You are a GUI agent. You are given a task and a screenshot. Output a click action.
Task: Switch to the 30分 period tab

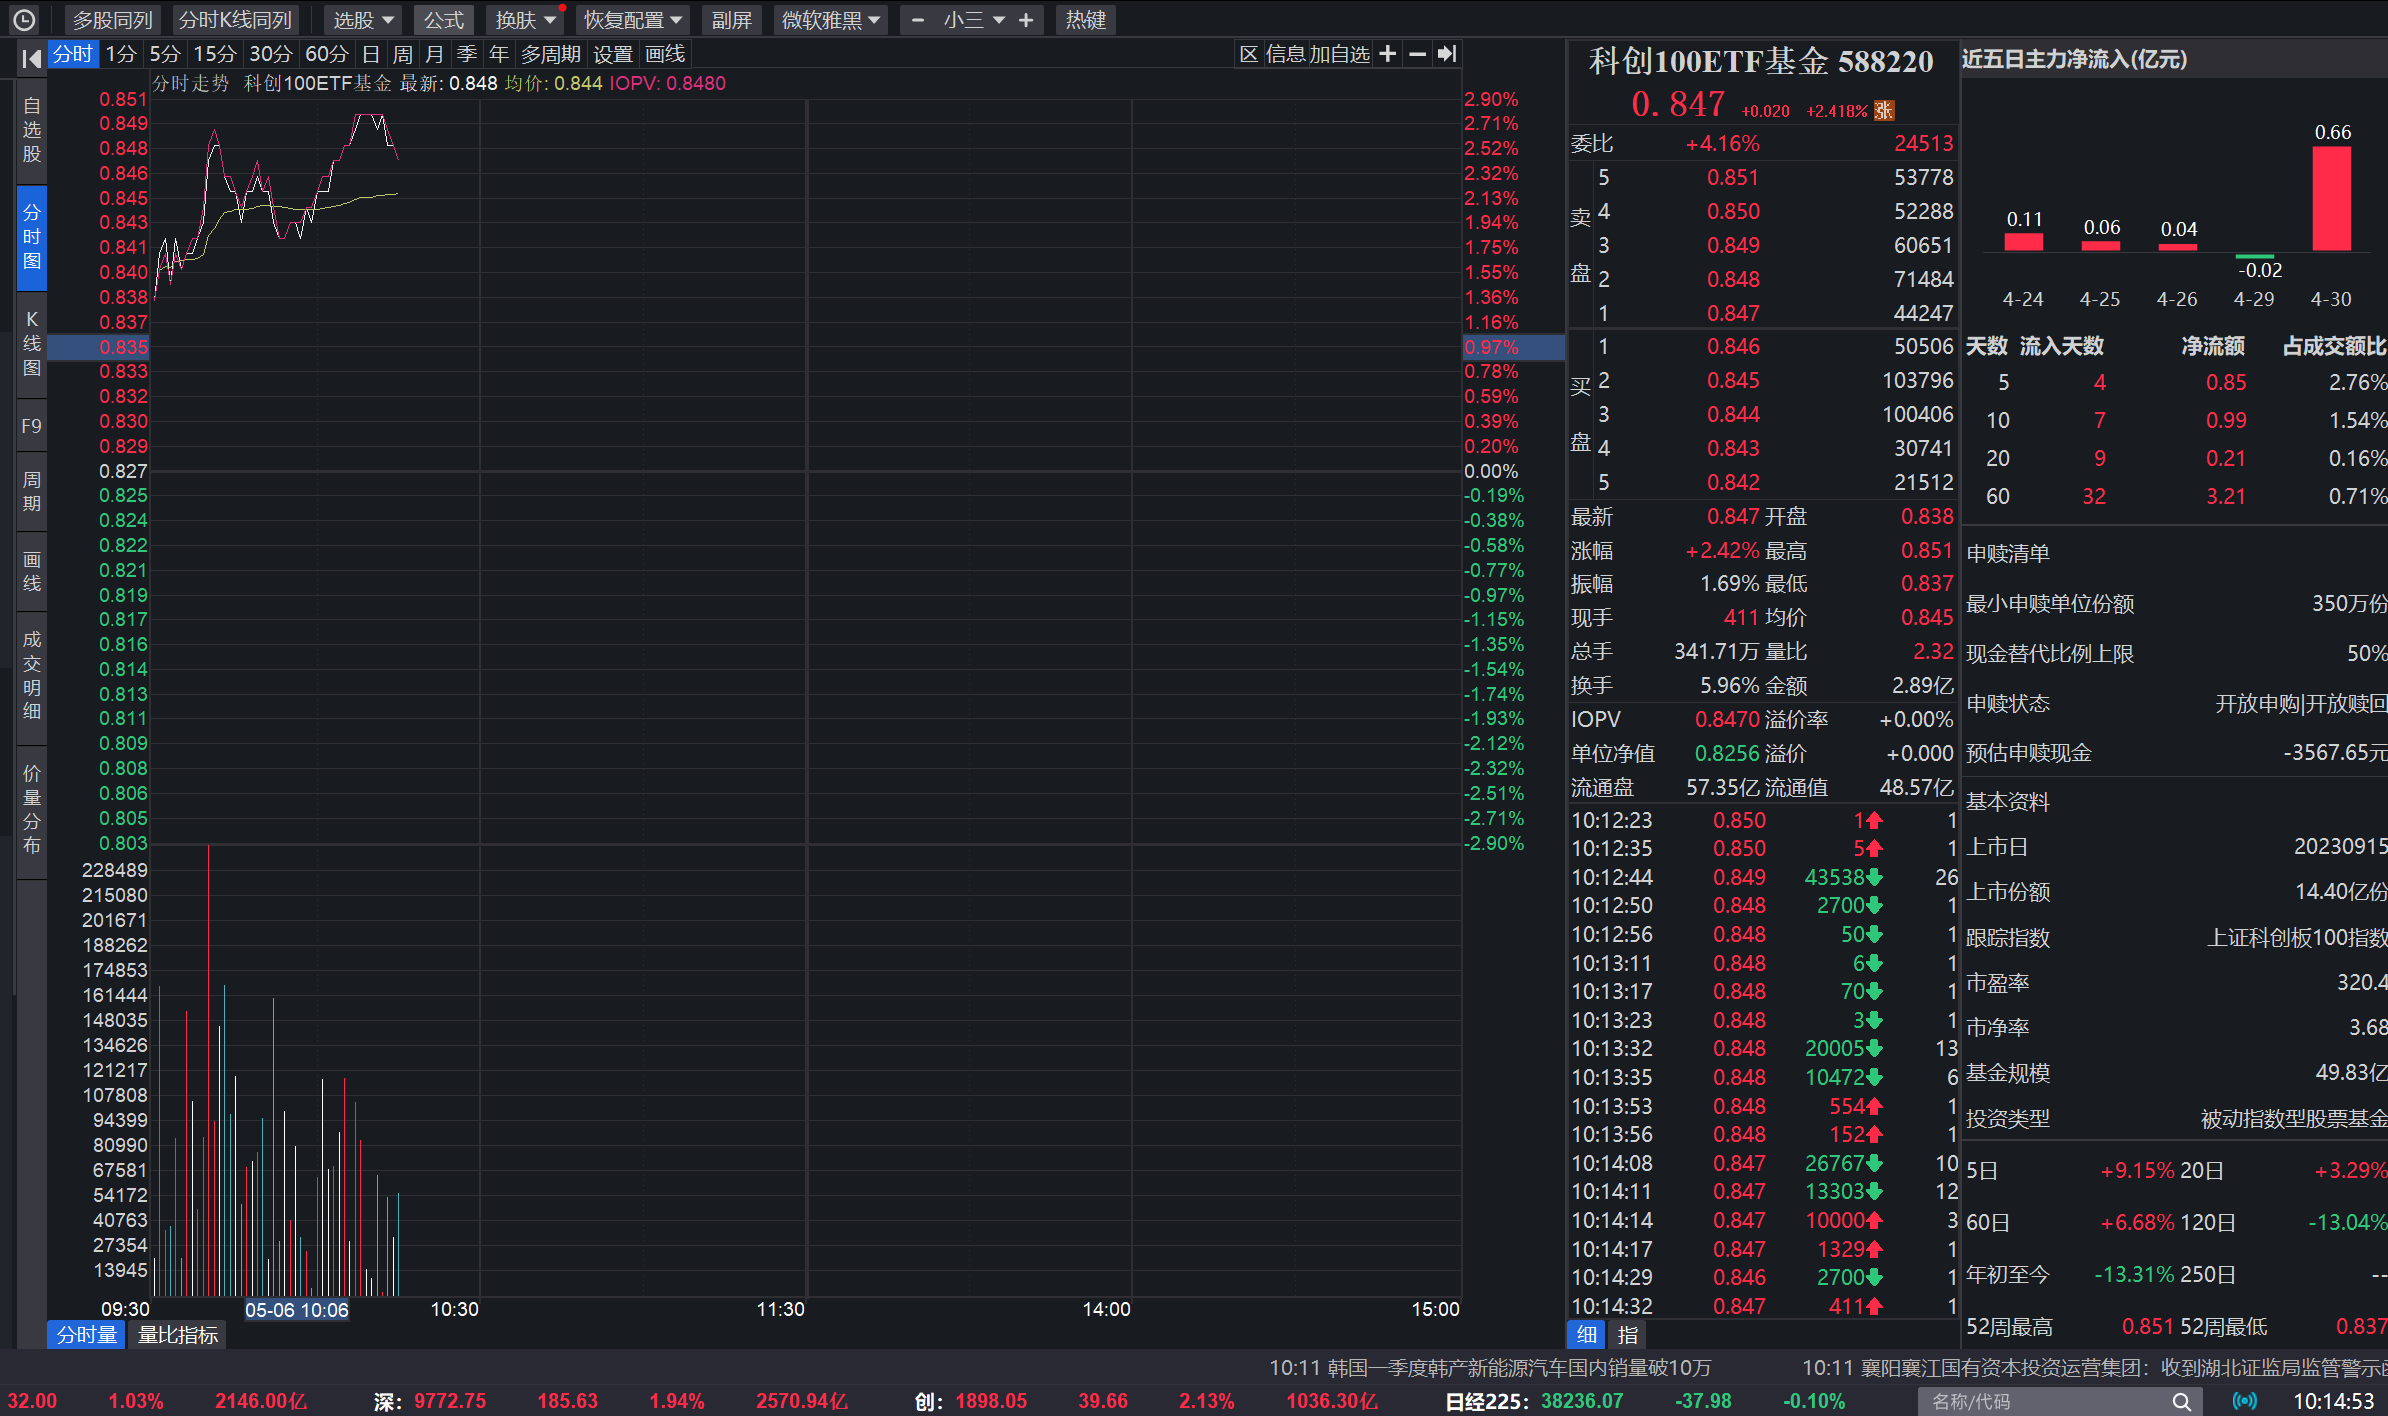(270, 54)
